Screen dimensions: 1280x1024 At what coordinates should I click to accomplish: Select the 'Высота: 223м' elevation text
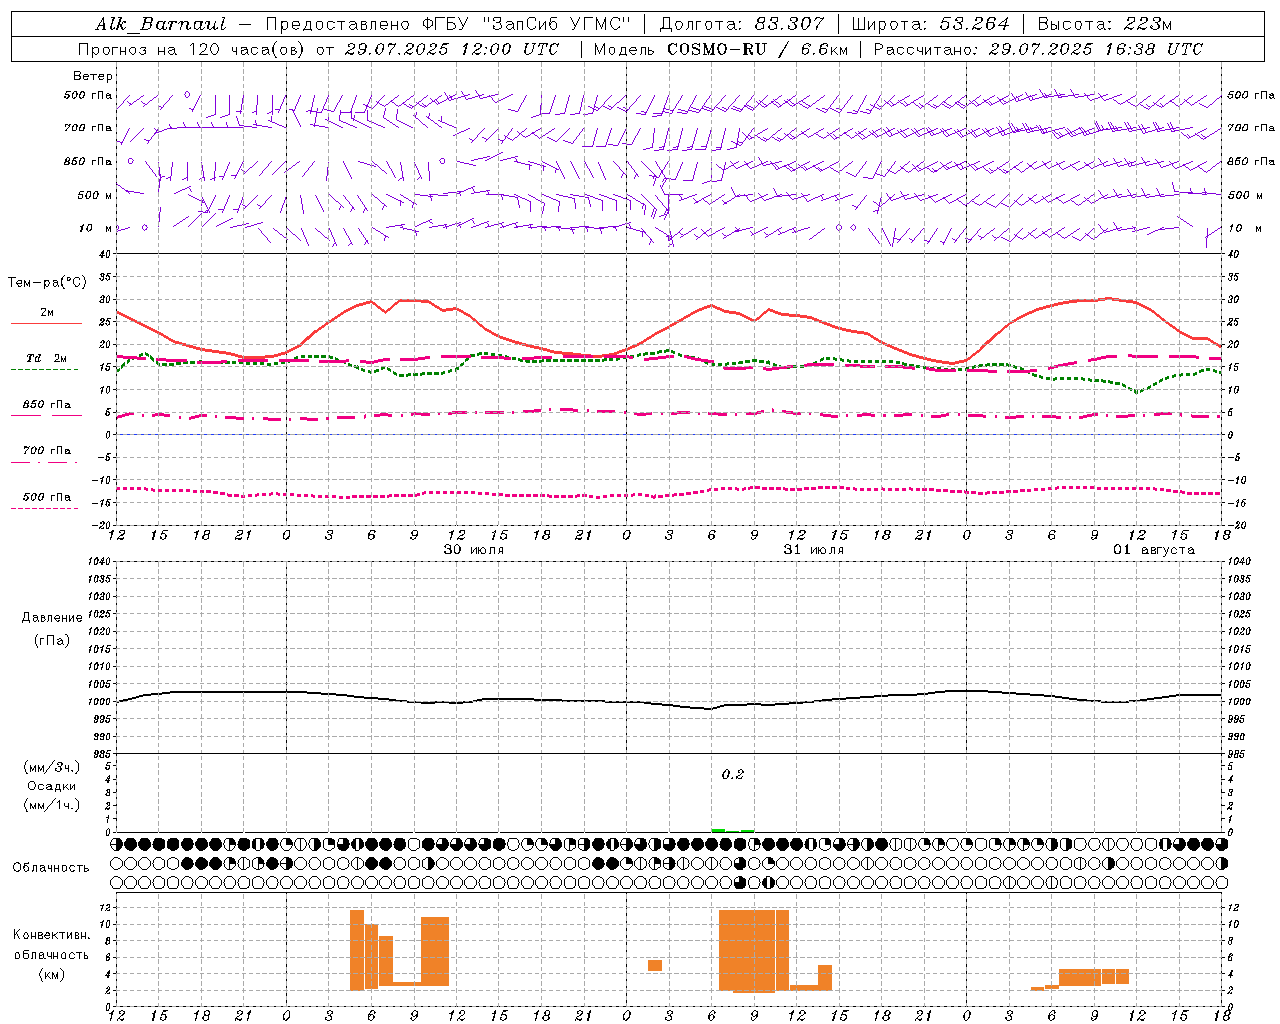[1105, 24]
